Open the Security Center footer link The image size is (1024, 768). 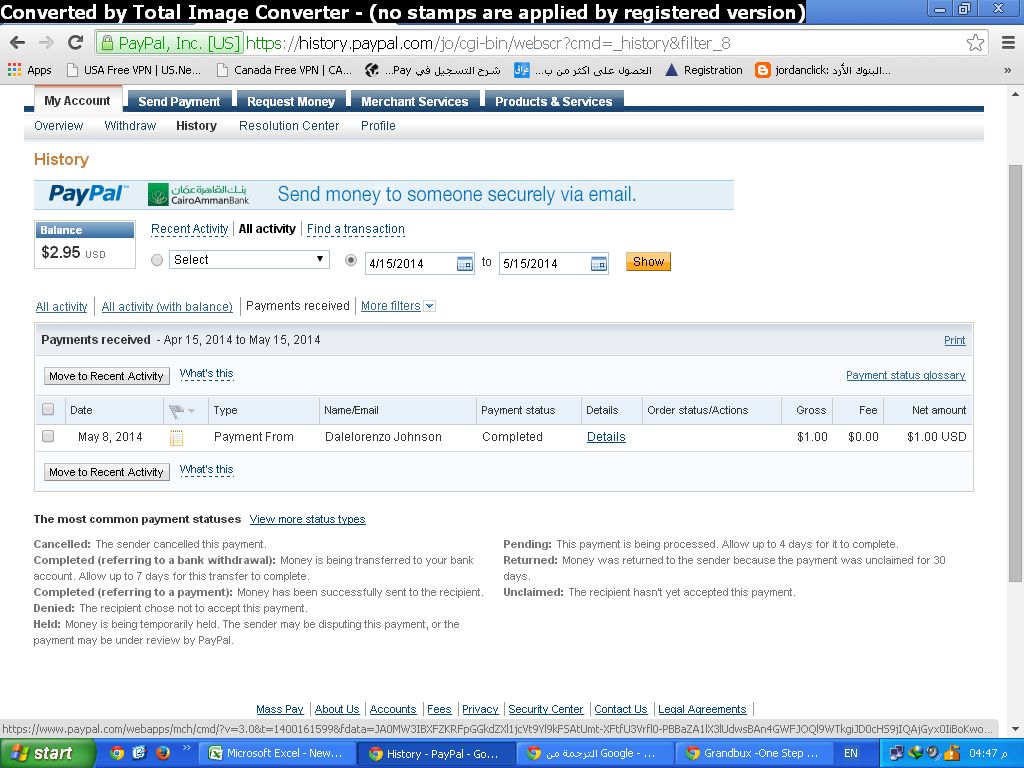(545, 709)
